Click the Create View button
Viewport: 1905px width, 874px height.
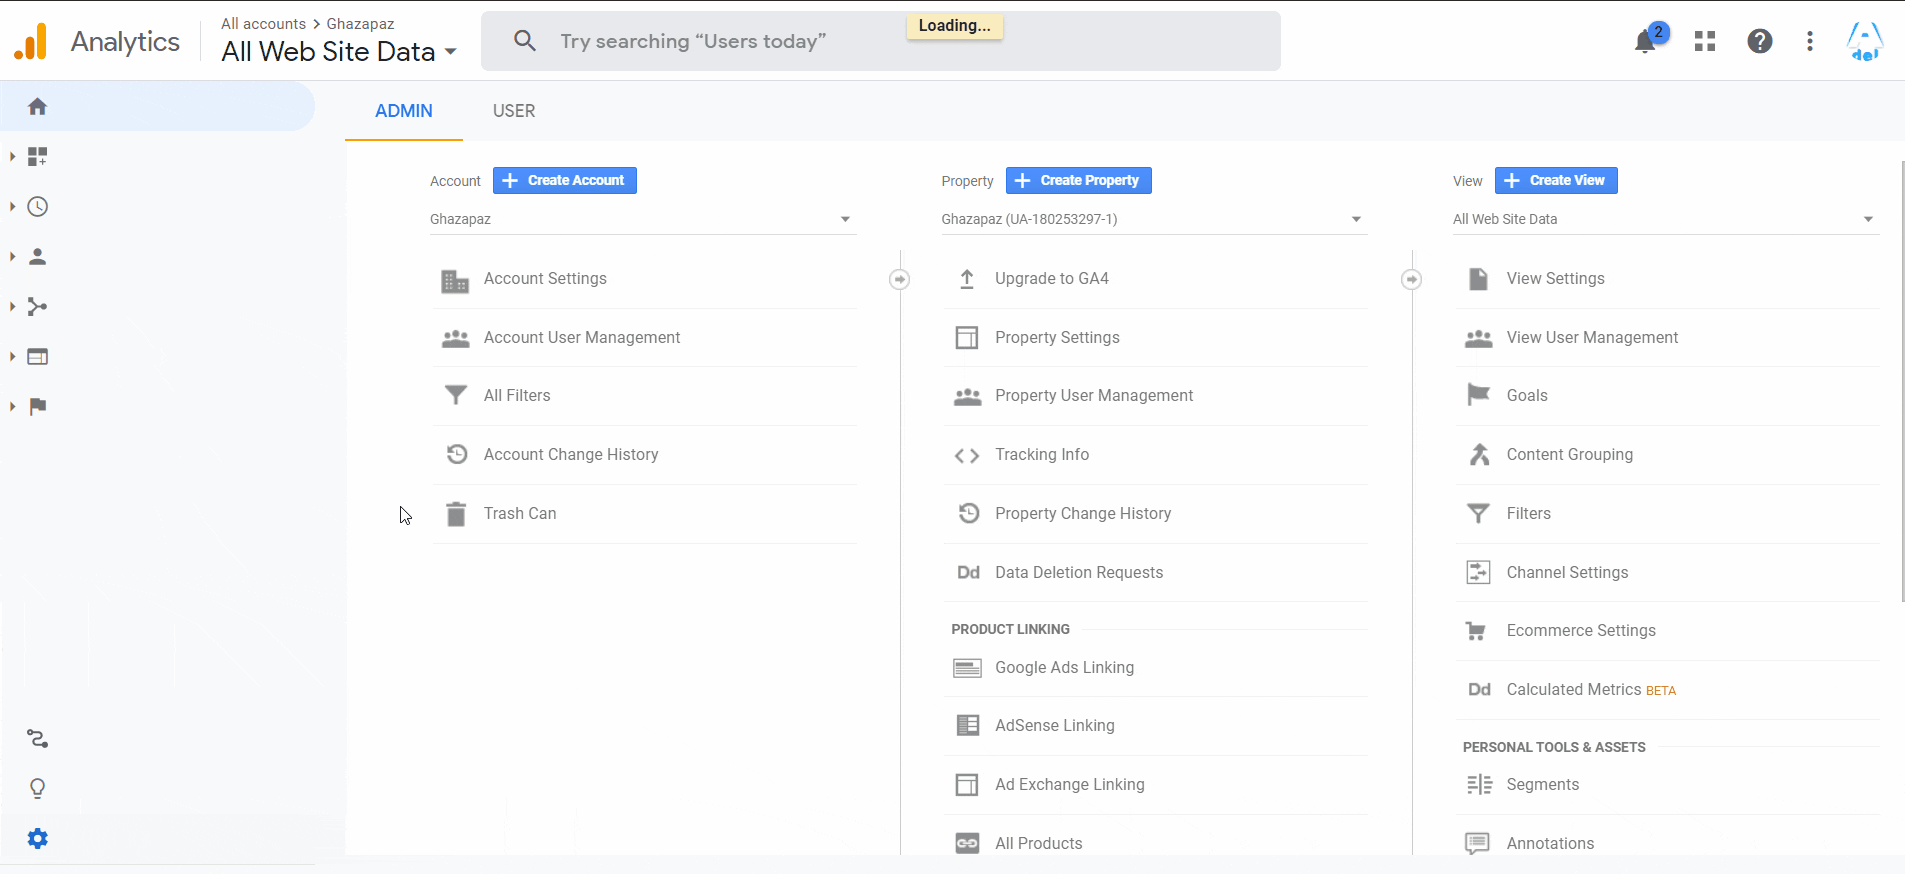1556,180
